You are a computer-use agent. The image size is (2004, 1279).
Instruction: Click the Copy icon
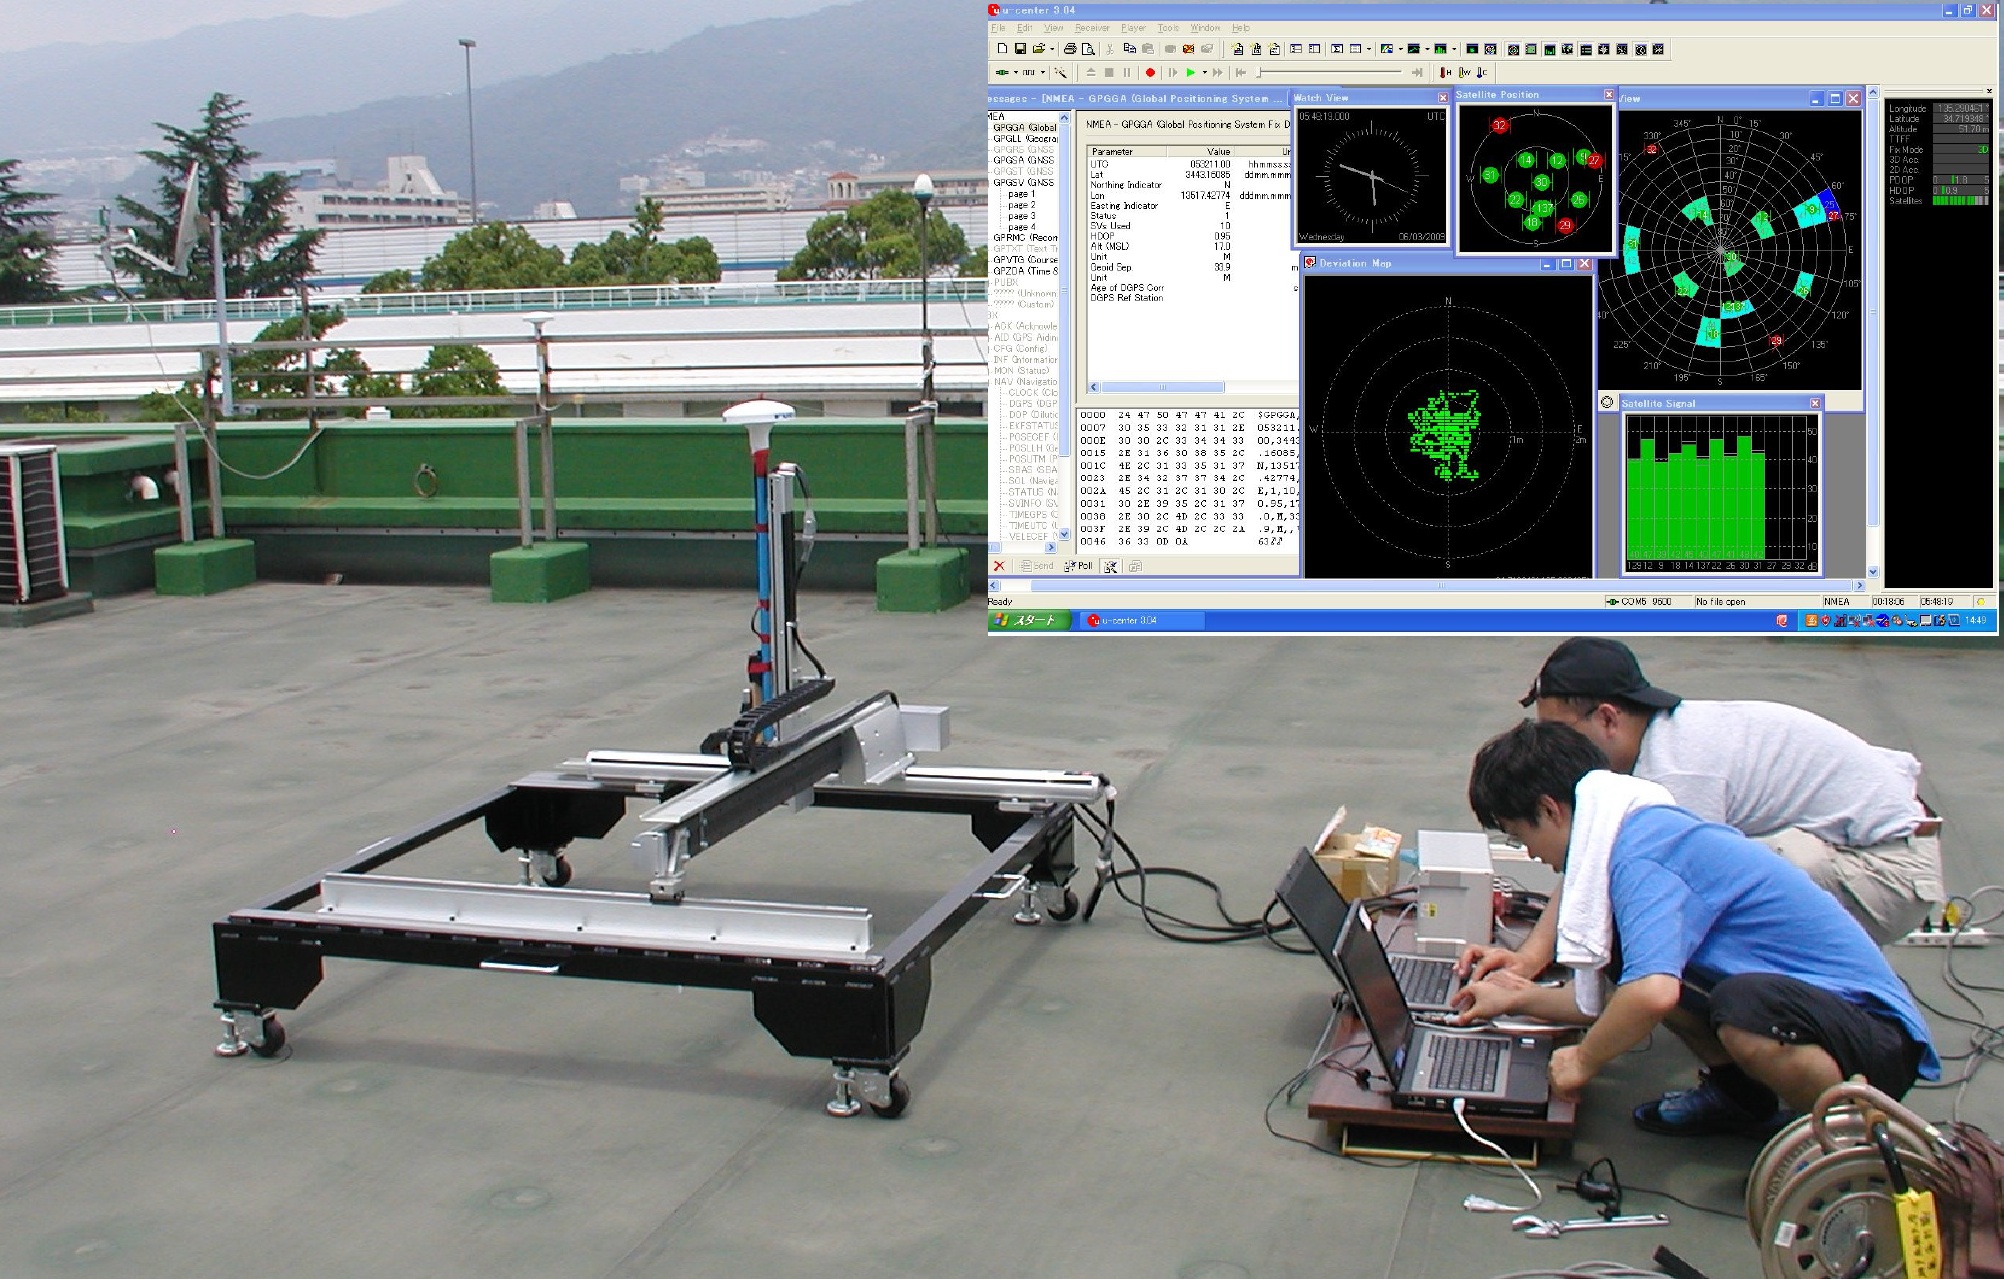point(1130,49)
